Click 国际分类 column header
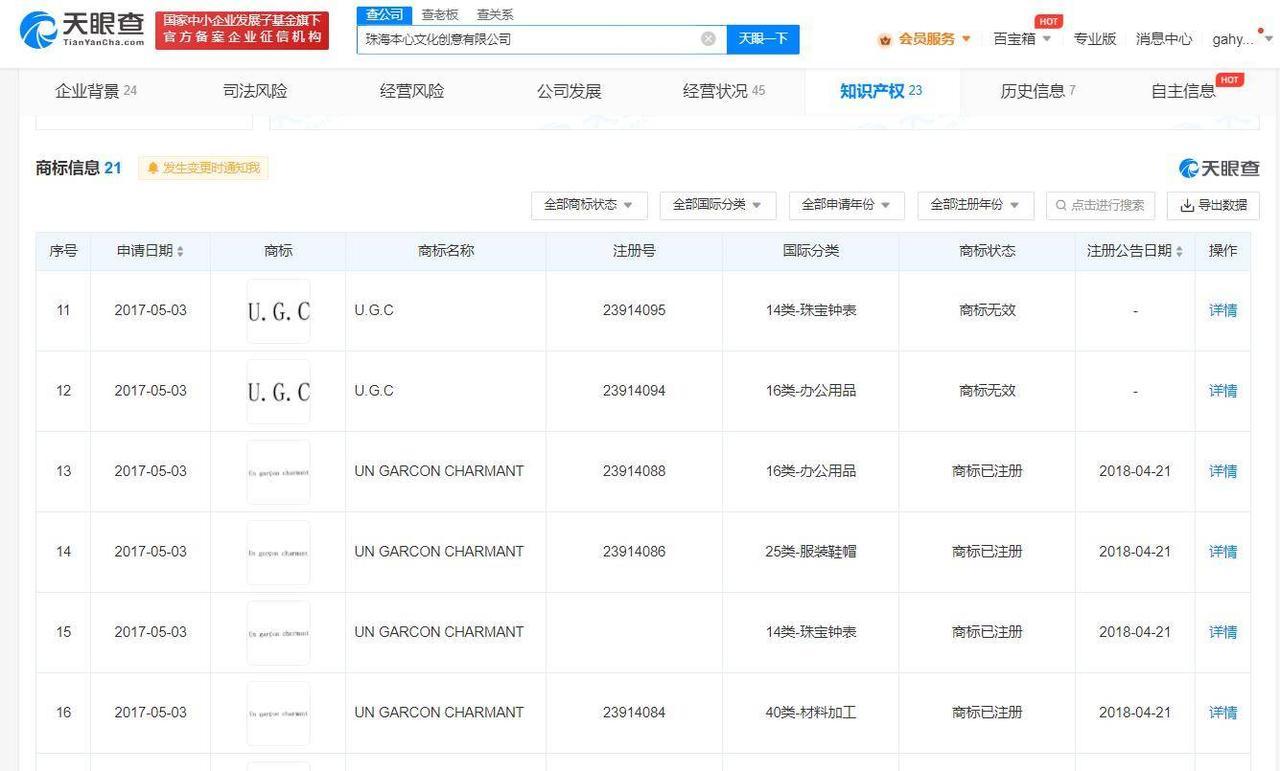Image resolution: width=1280 pixels, height=771 pixels. [811, 251]
